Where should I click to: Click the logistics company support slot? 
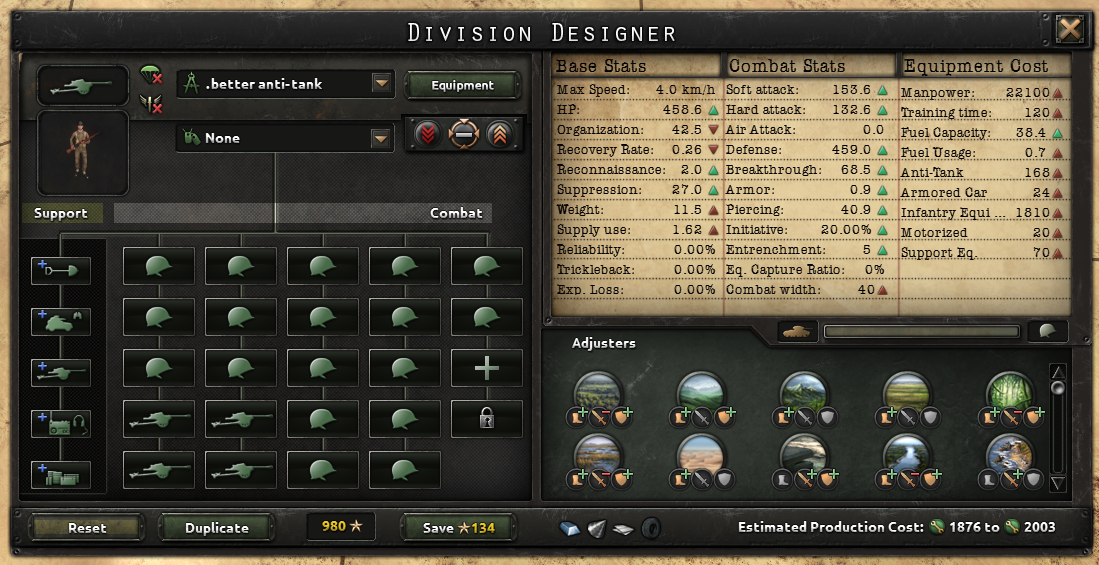[61, 475]
